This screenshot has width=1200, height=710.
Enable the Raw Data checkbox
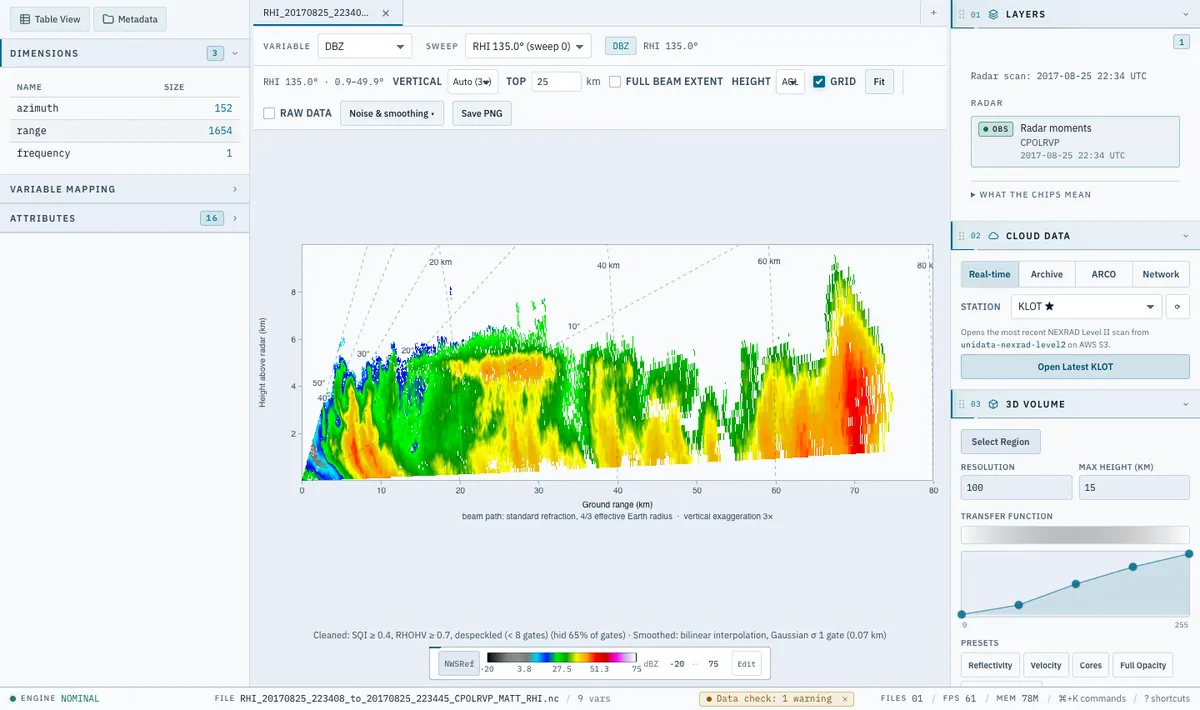click(269, 113)
